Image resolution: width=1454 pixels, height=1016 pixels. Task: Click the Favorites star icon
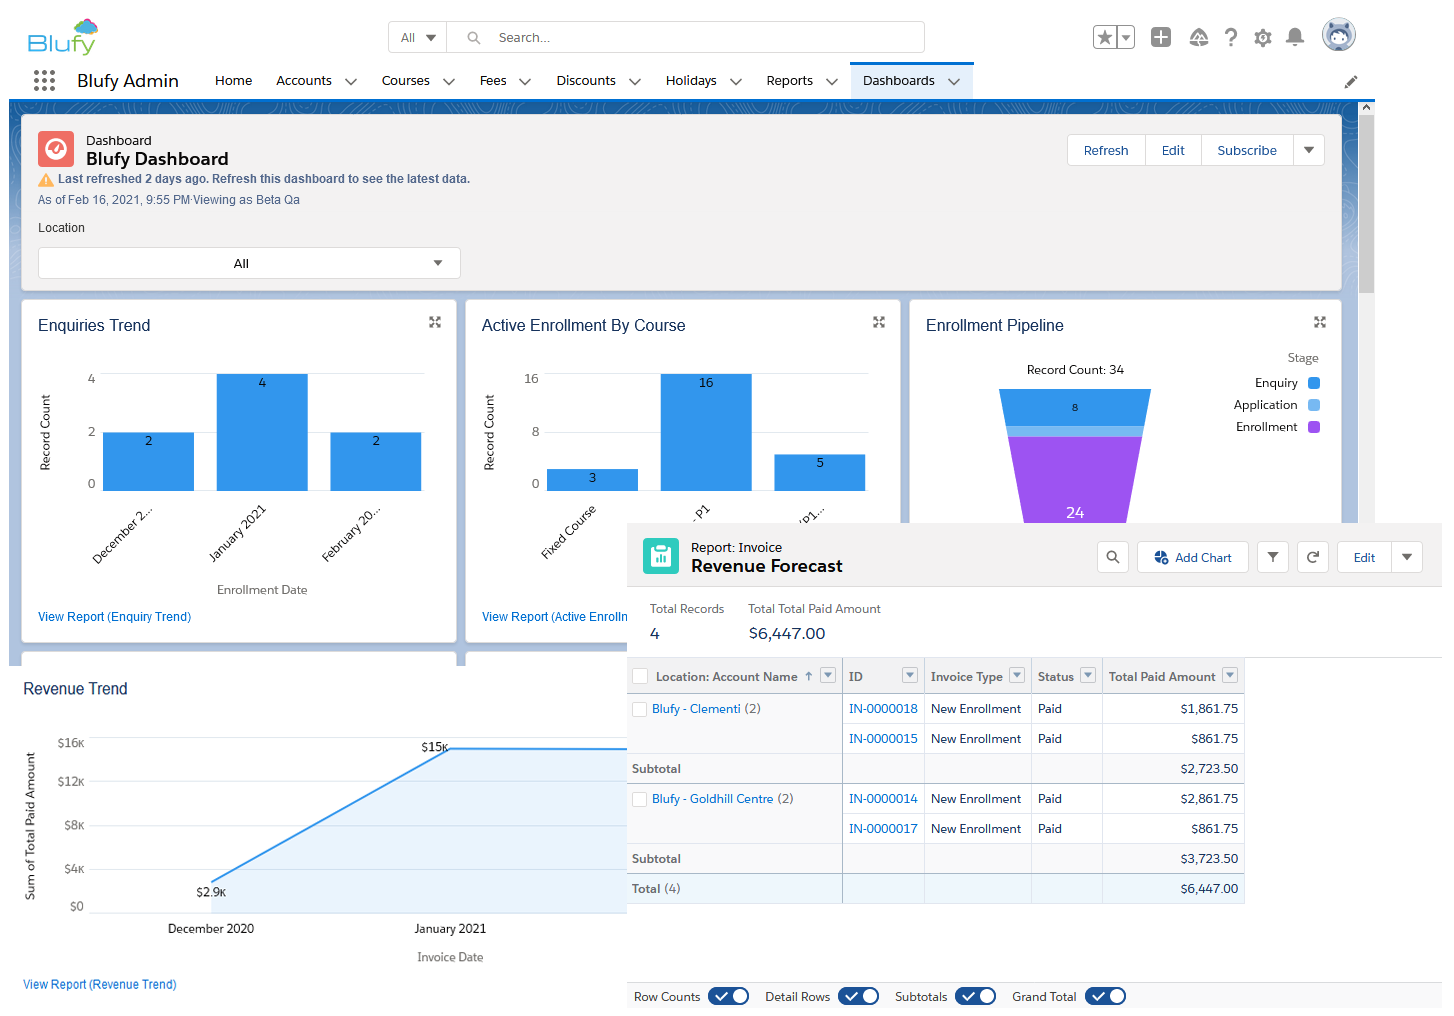[x=1104, y=38]
